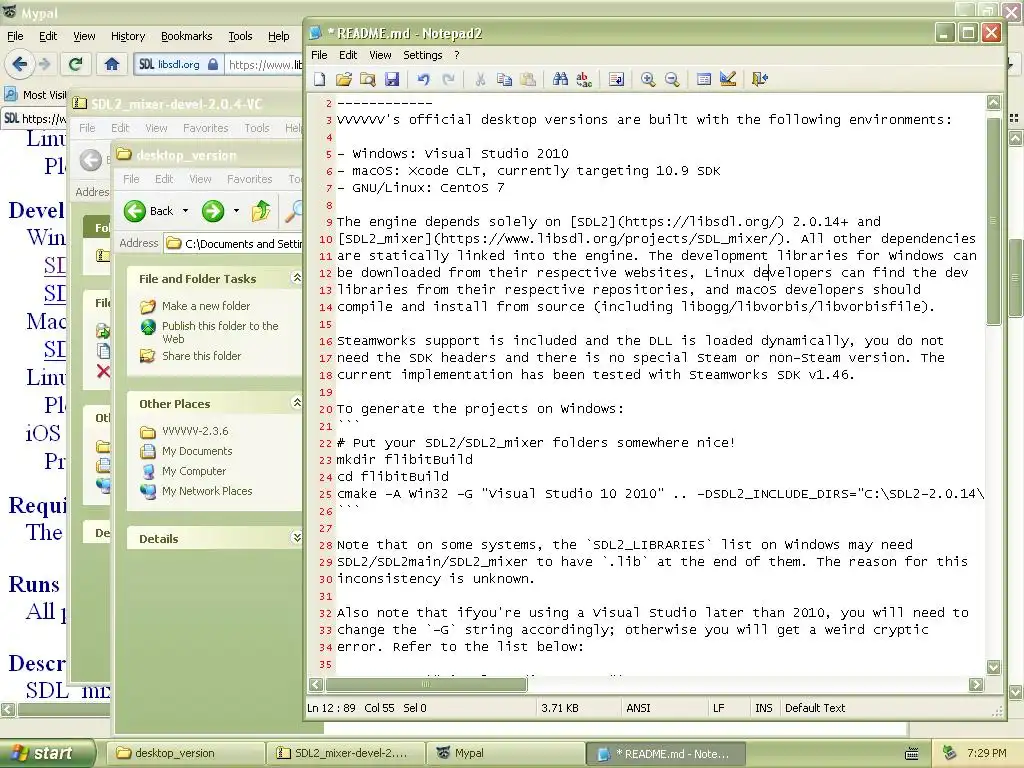The image size is (1024, 768).
Task: Click Notepad2 vertical scrollbar up arrow
Action: 993,102
